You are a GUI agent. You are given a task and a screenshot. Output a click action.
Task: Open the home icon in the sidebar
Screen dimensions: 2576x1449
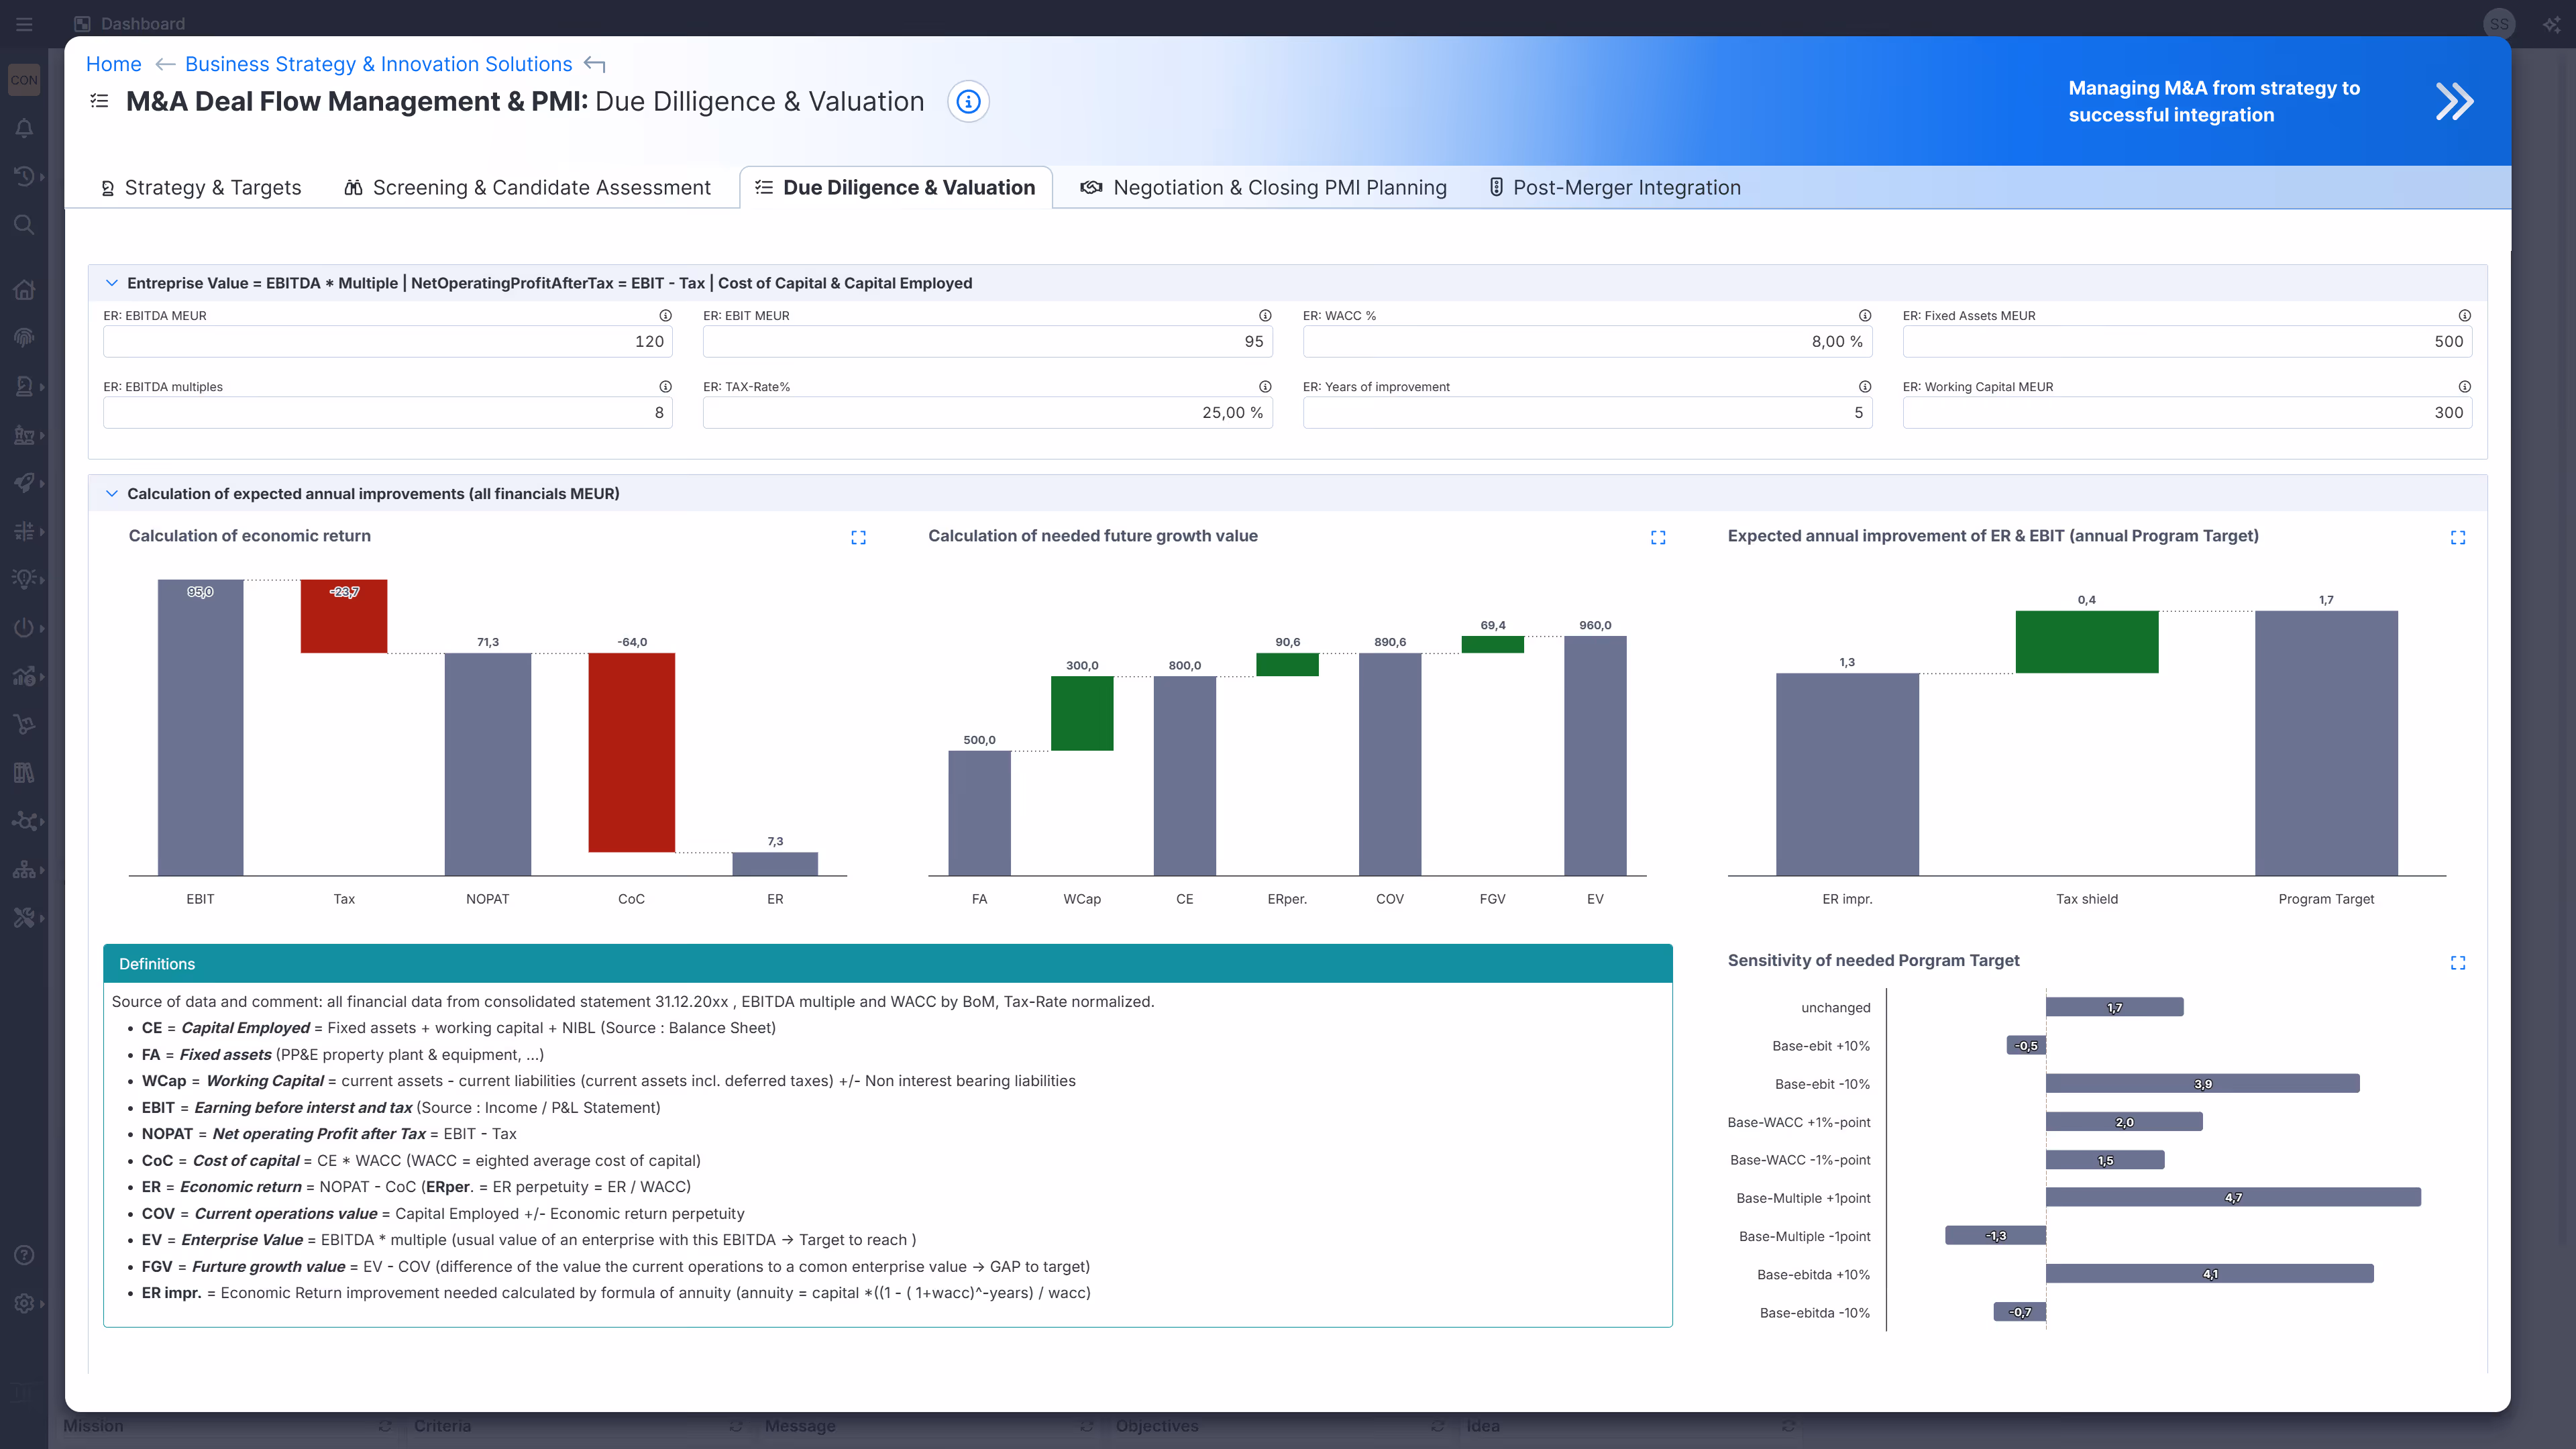(24, 289)
